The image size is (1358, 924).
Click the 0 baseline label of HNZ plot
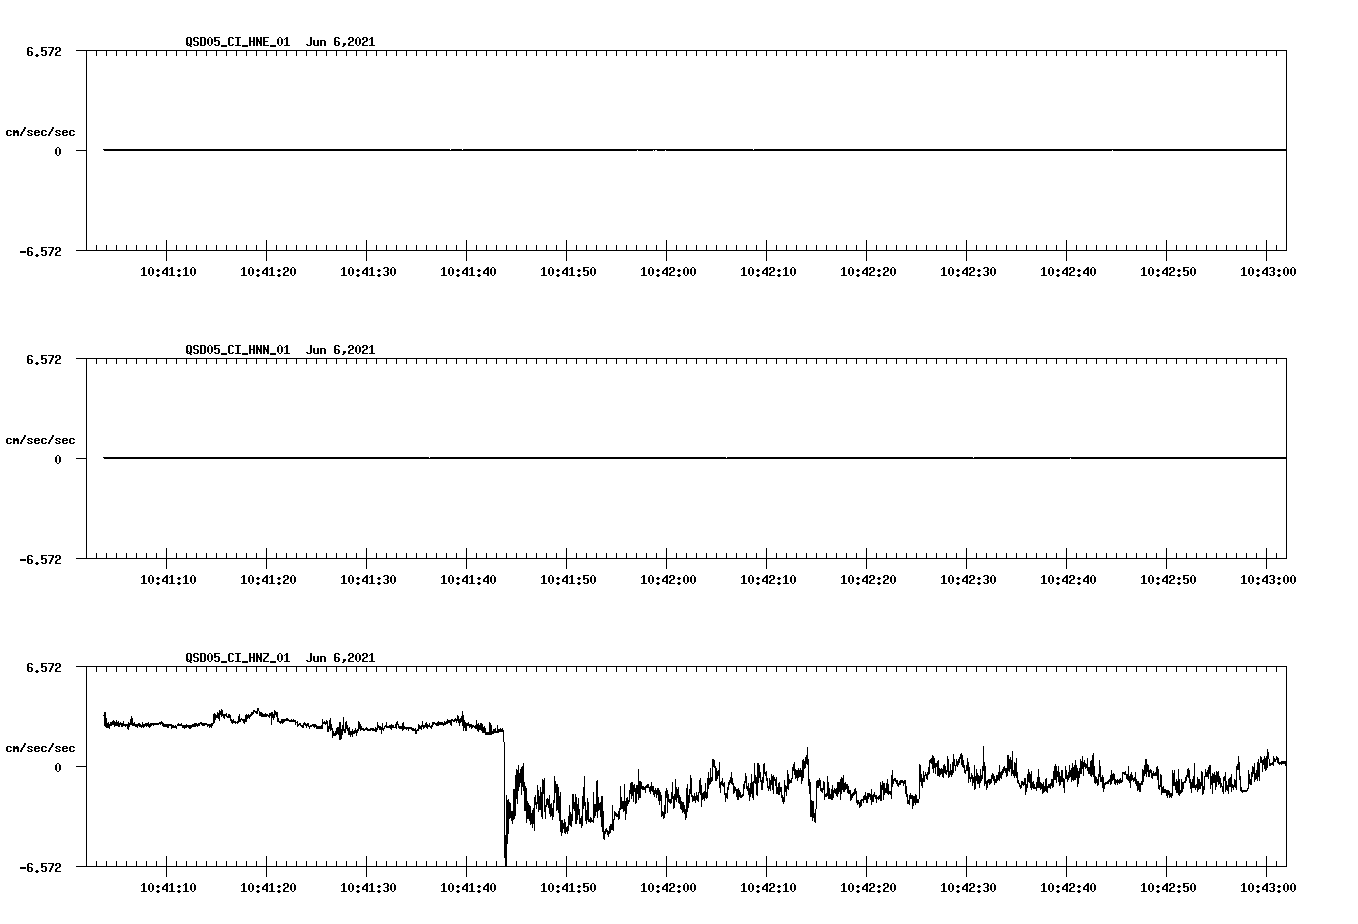click(58, 767)
